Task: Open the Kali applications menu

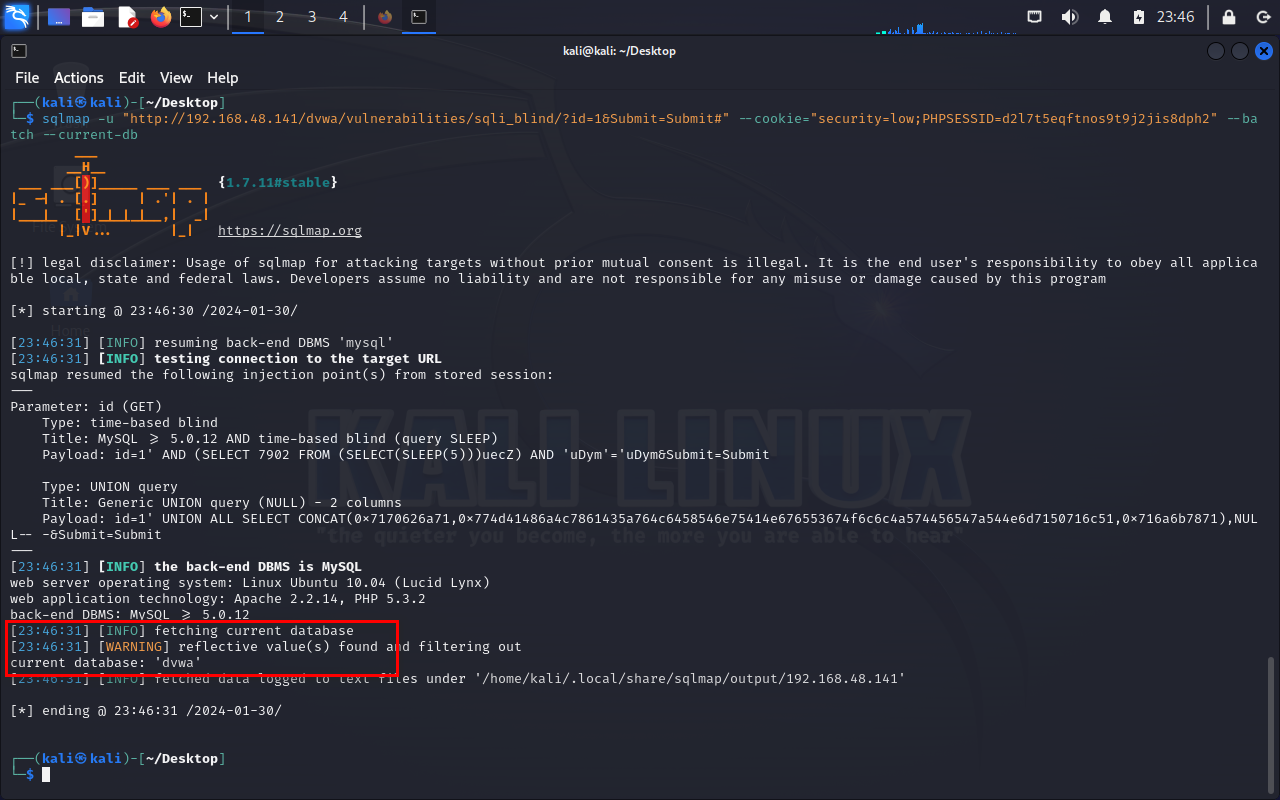Action: click(17, 16)
